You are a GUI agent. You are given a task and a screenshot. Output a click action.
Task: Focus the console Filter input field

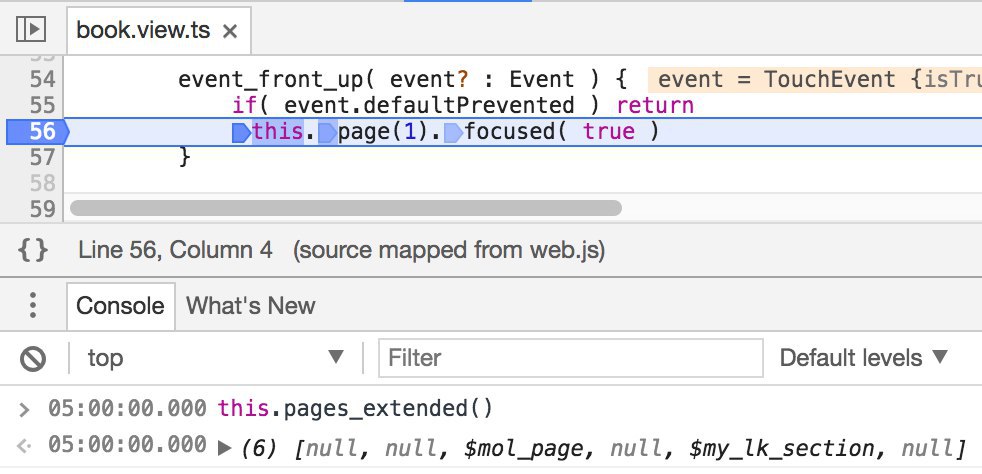point(571,358)
